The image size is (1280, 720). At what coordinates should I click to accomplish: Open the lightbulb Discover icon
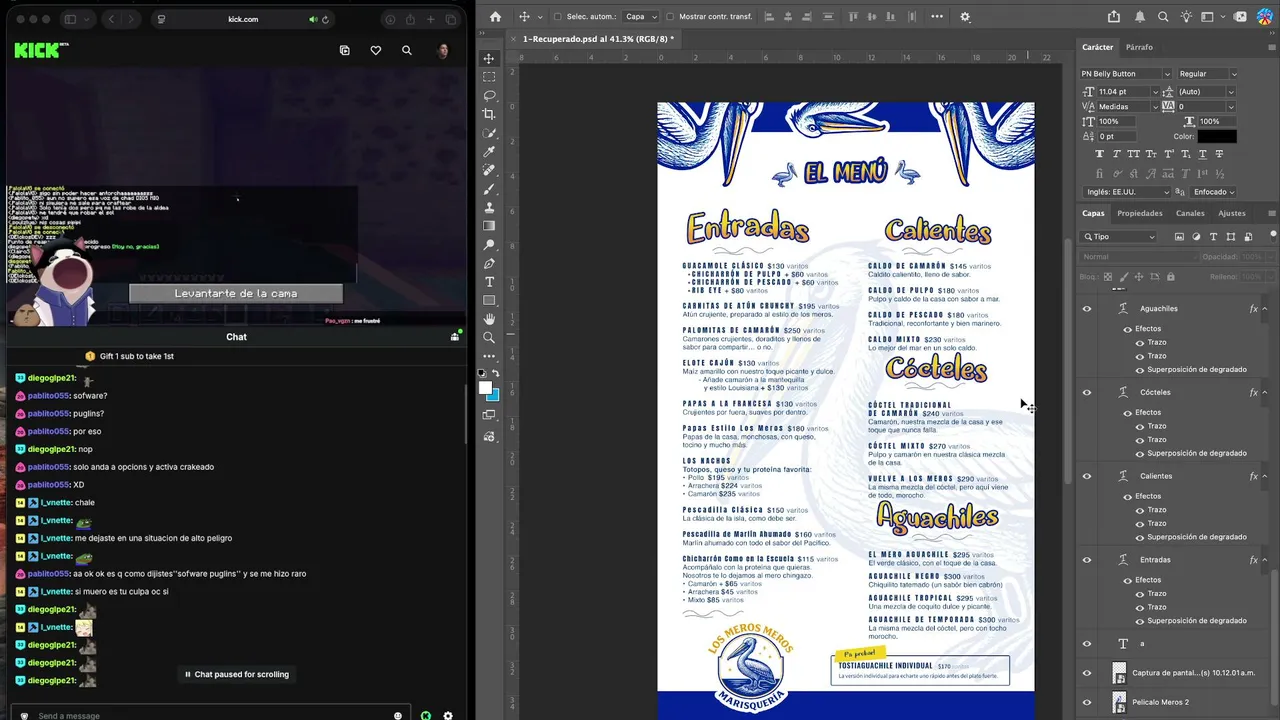coord(1186,16)
